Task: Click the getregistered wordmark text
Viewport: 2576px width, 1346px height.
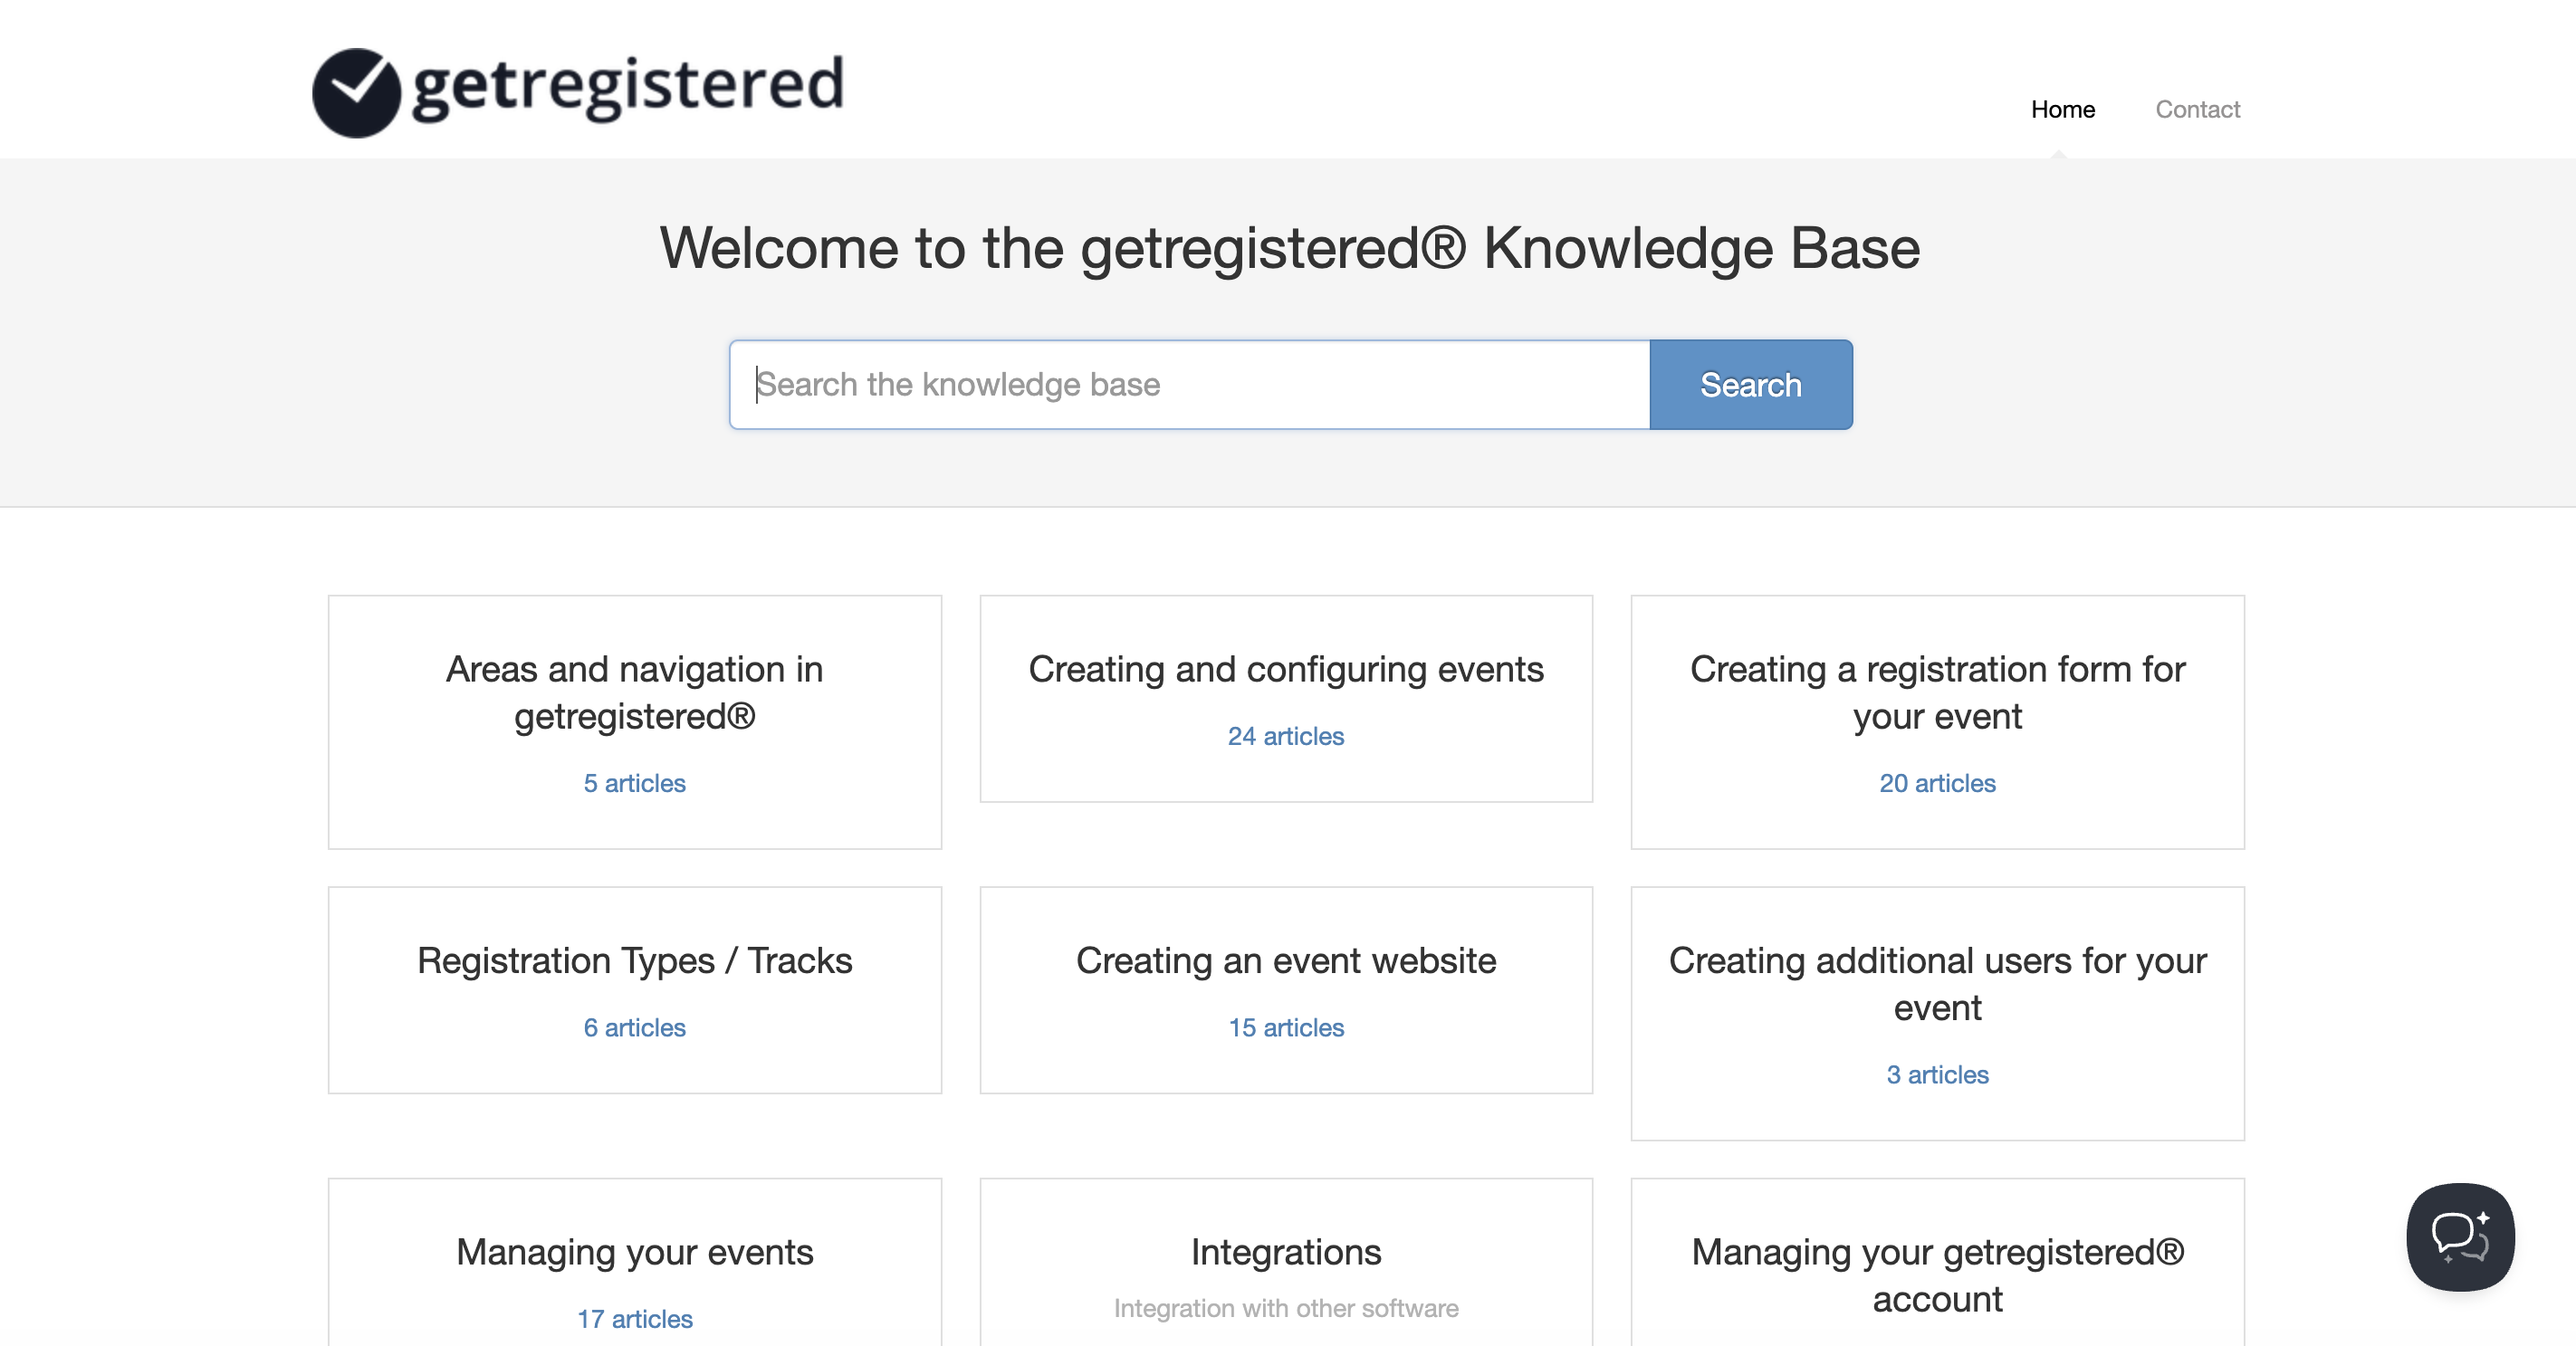Action: (x=628, y=86)
